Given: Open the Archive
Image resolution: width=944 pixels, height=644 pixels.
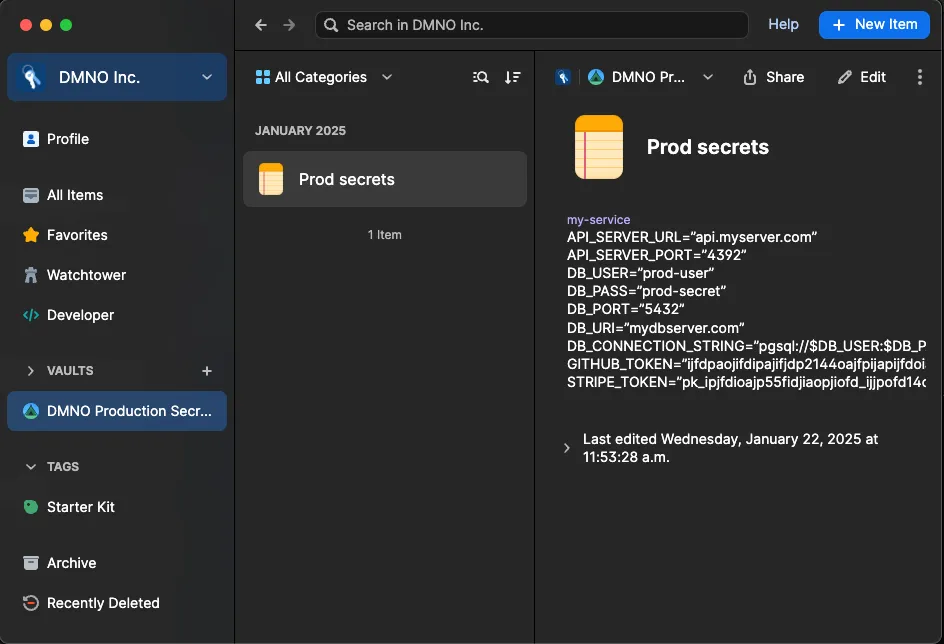Looking at the screenshot, I should pos(70,563).
